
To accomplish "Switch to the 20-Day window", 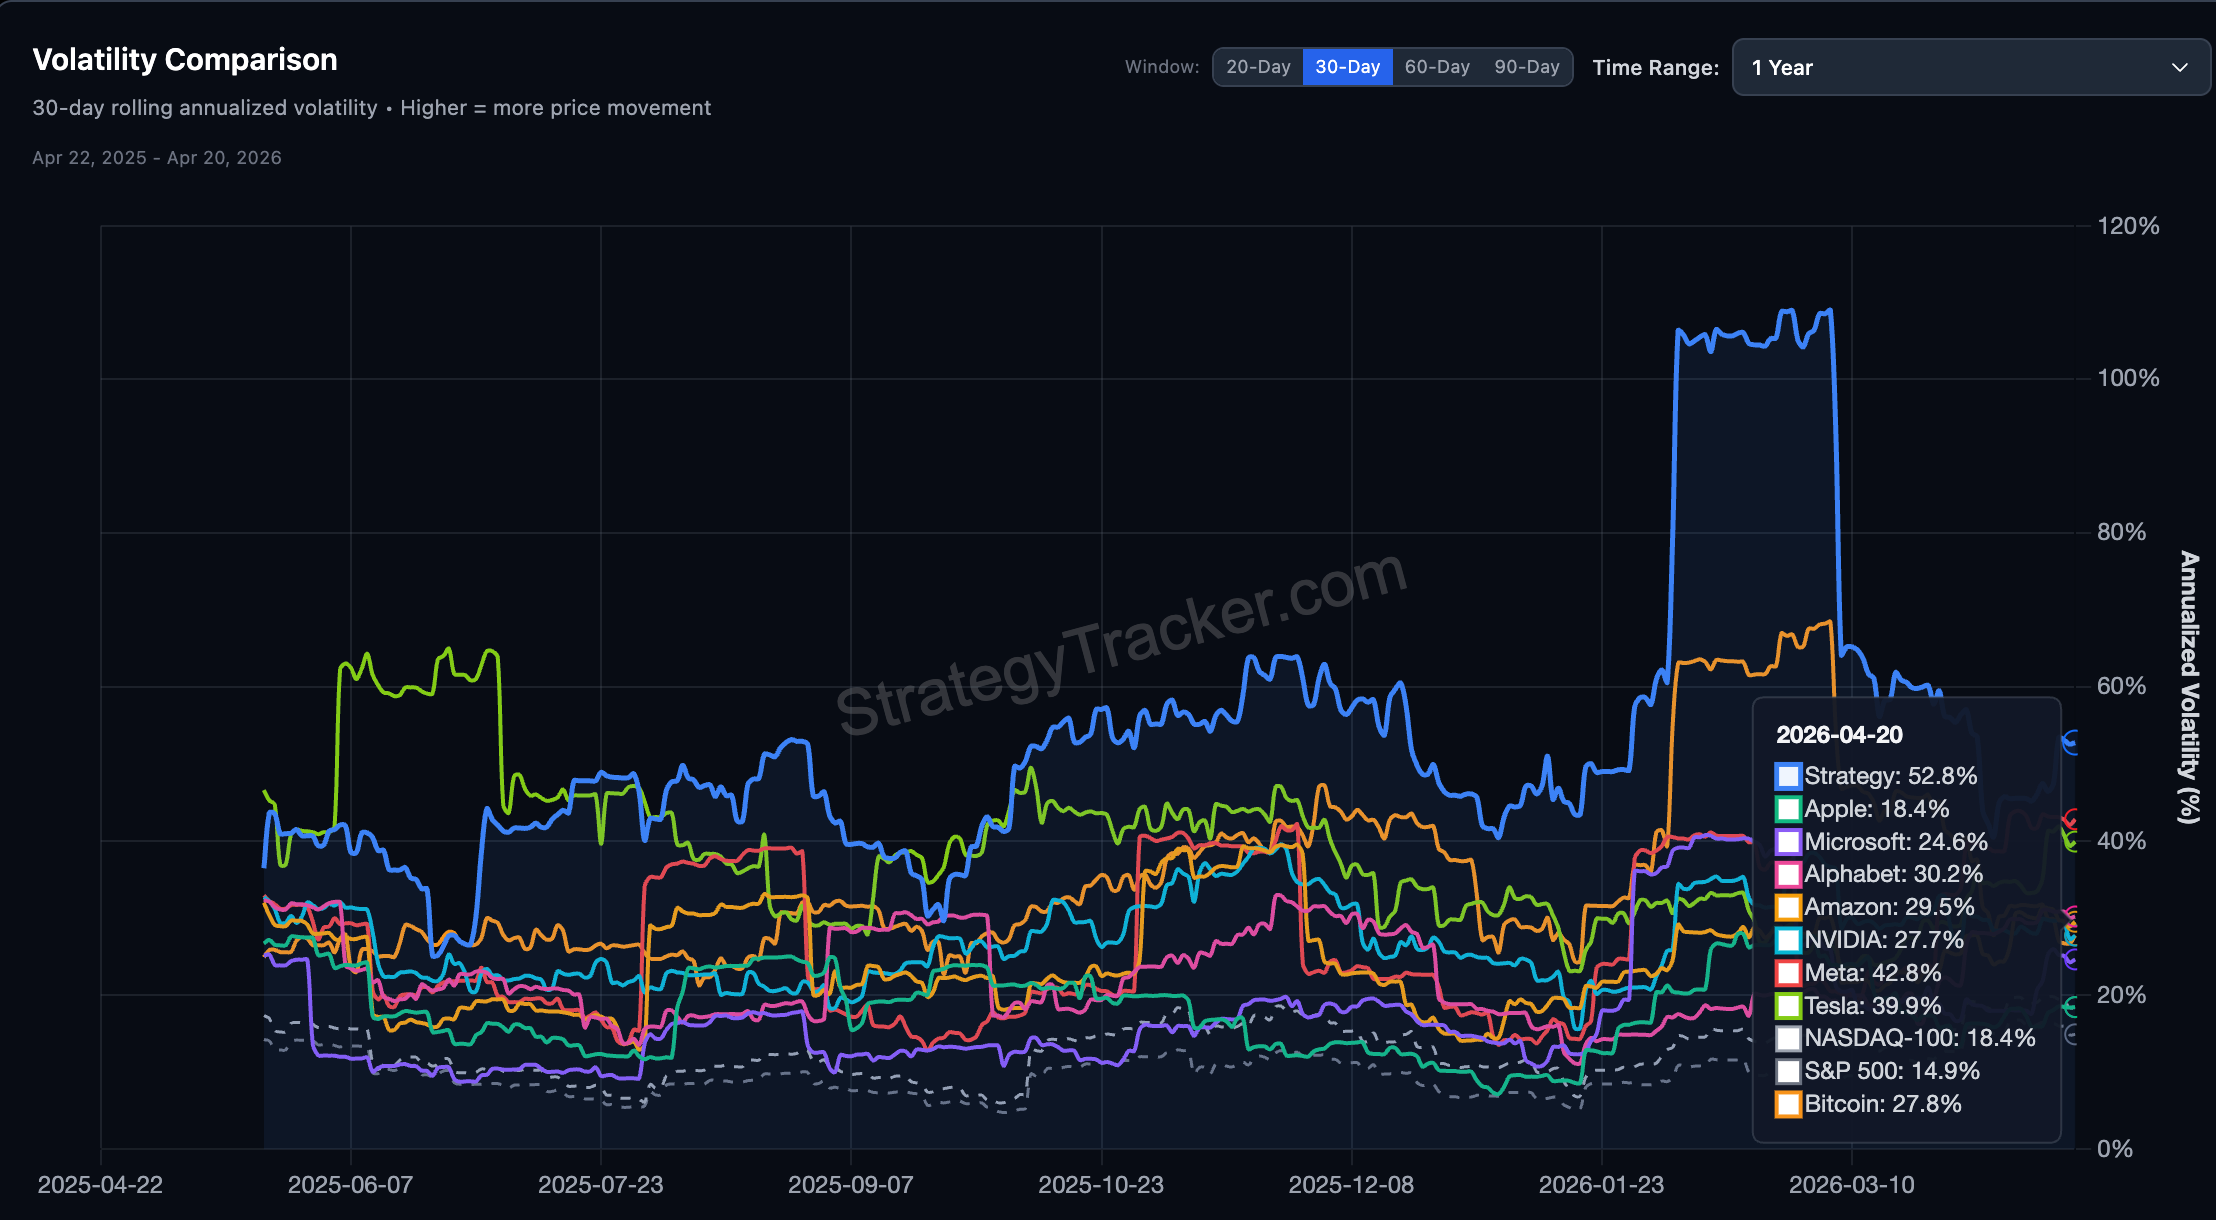I will tap(1258, 66).
